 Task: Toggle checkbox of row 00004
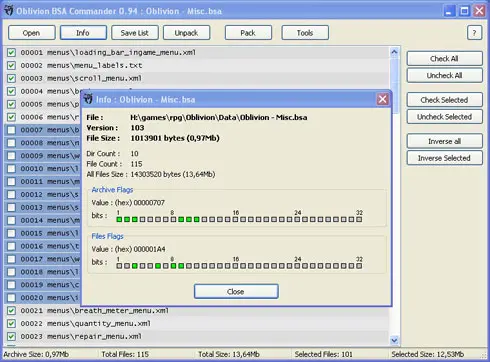click(x=11, y=91)
